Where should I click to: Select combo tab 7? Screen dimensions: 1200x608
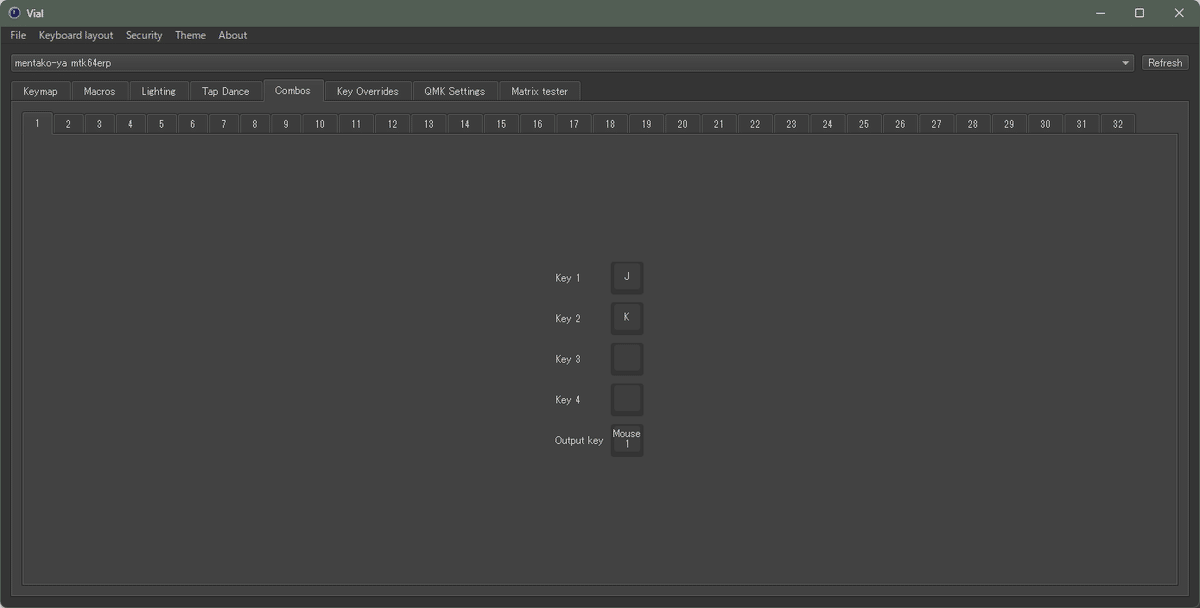[x=223, y=124]
